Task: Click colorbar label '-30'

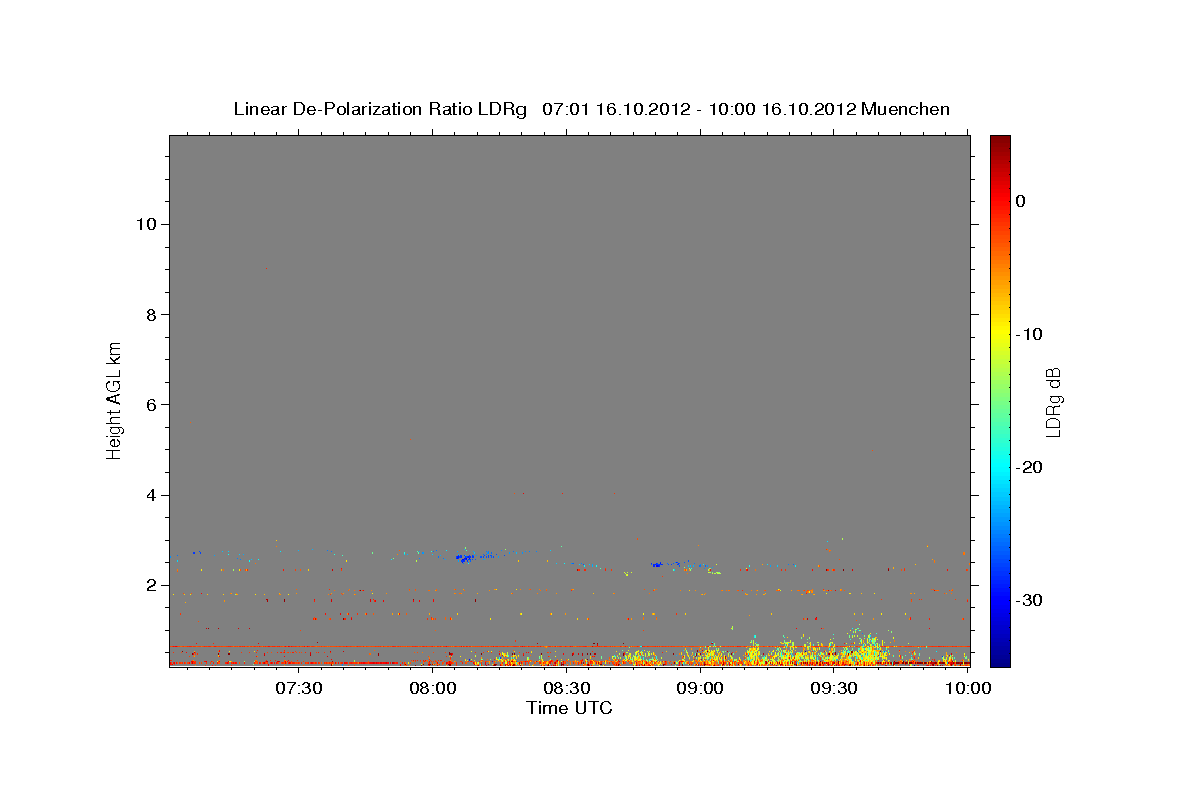Action: (x=1030, y=600)
